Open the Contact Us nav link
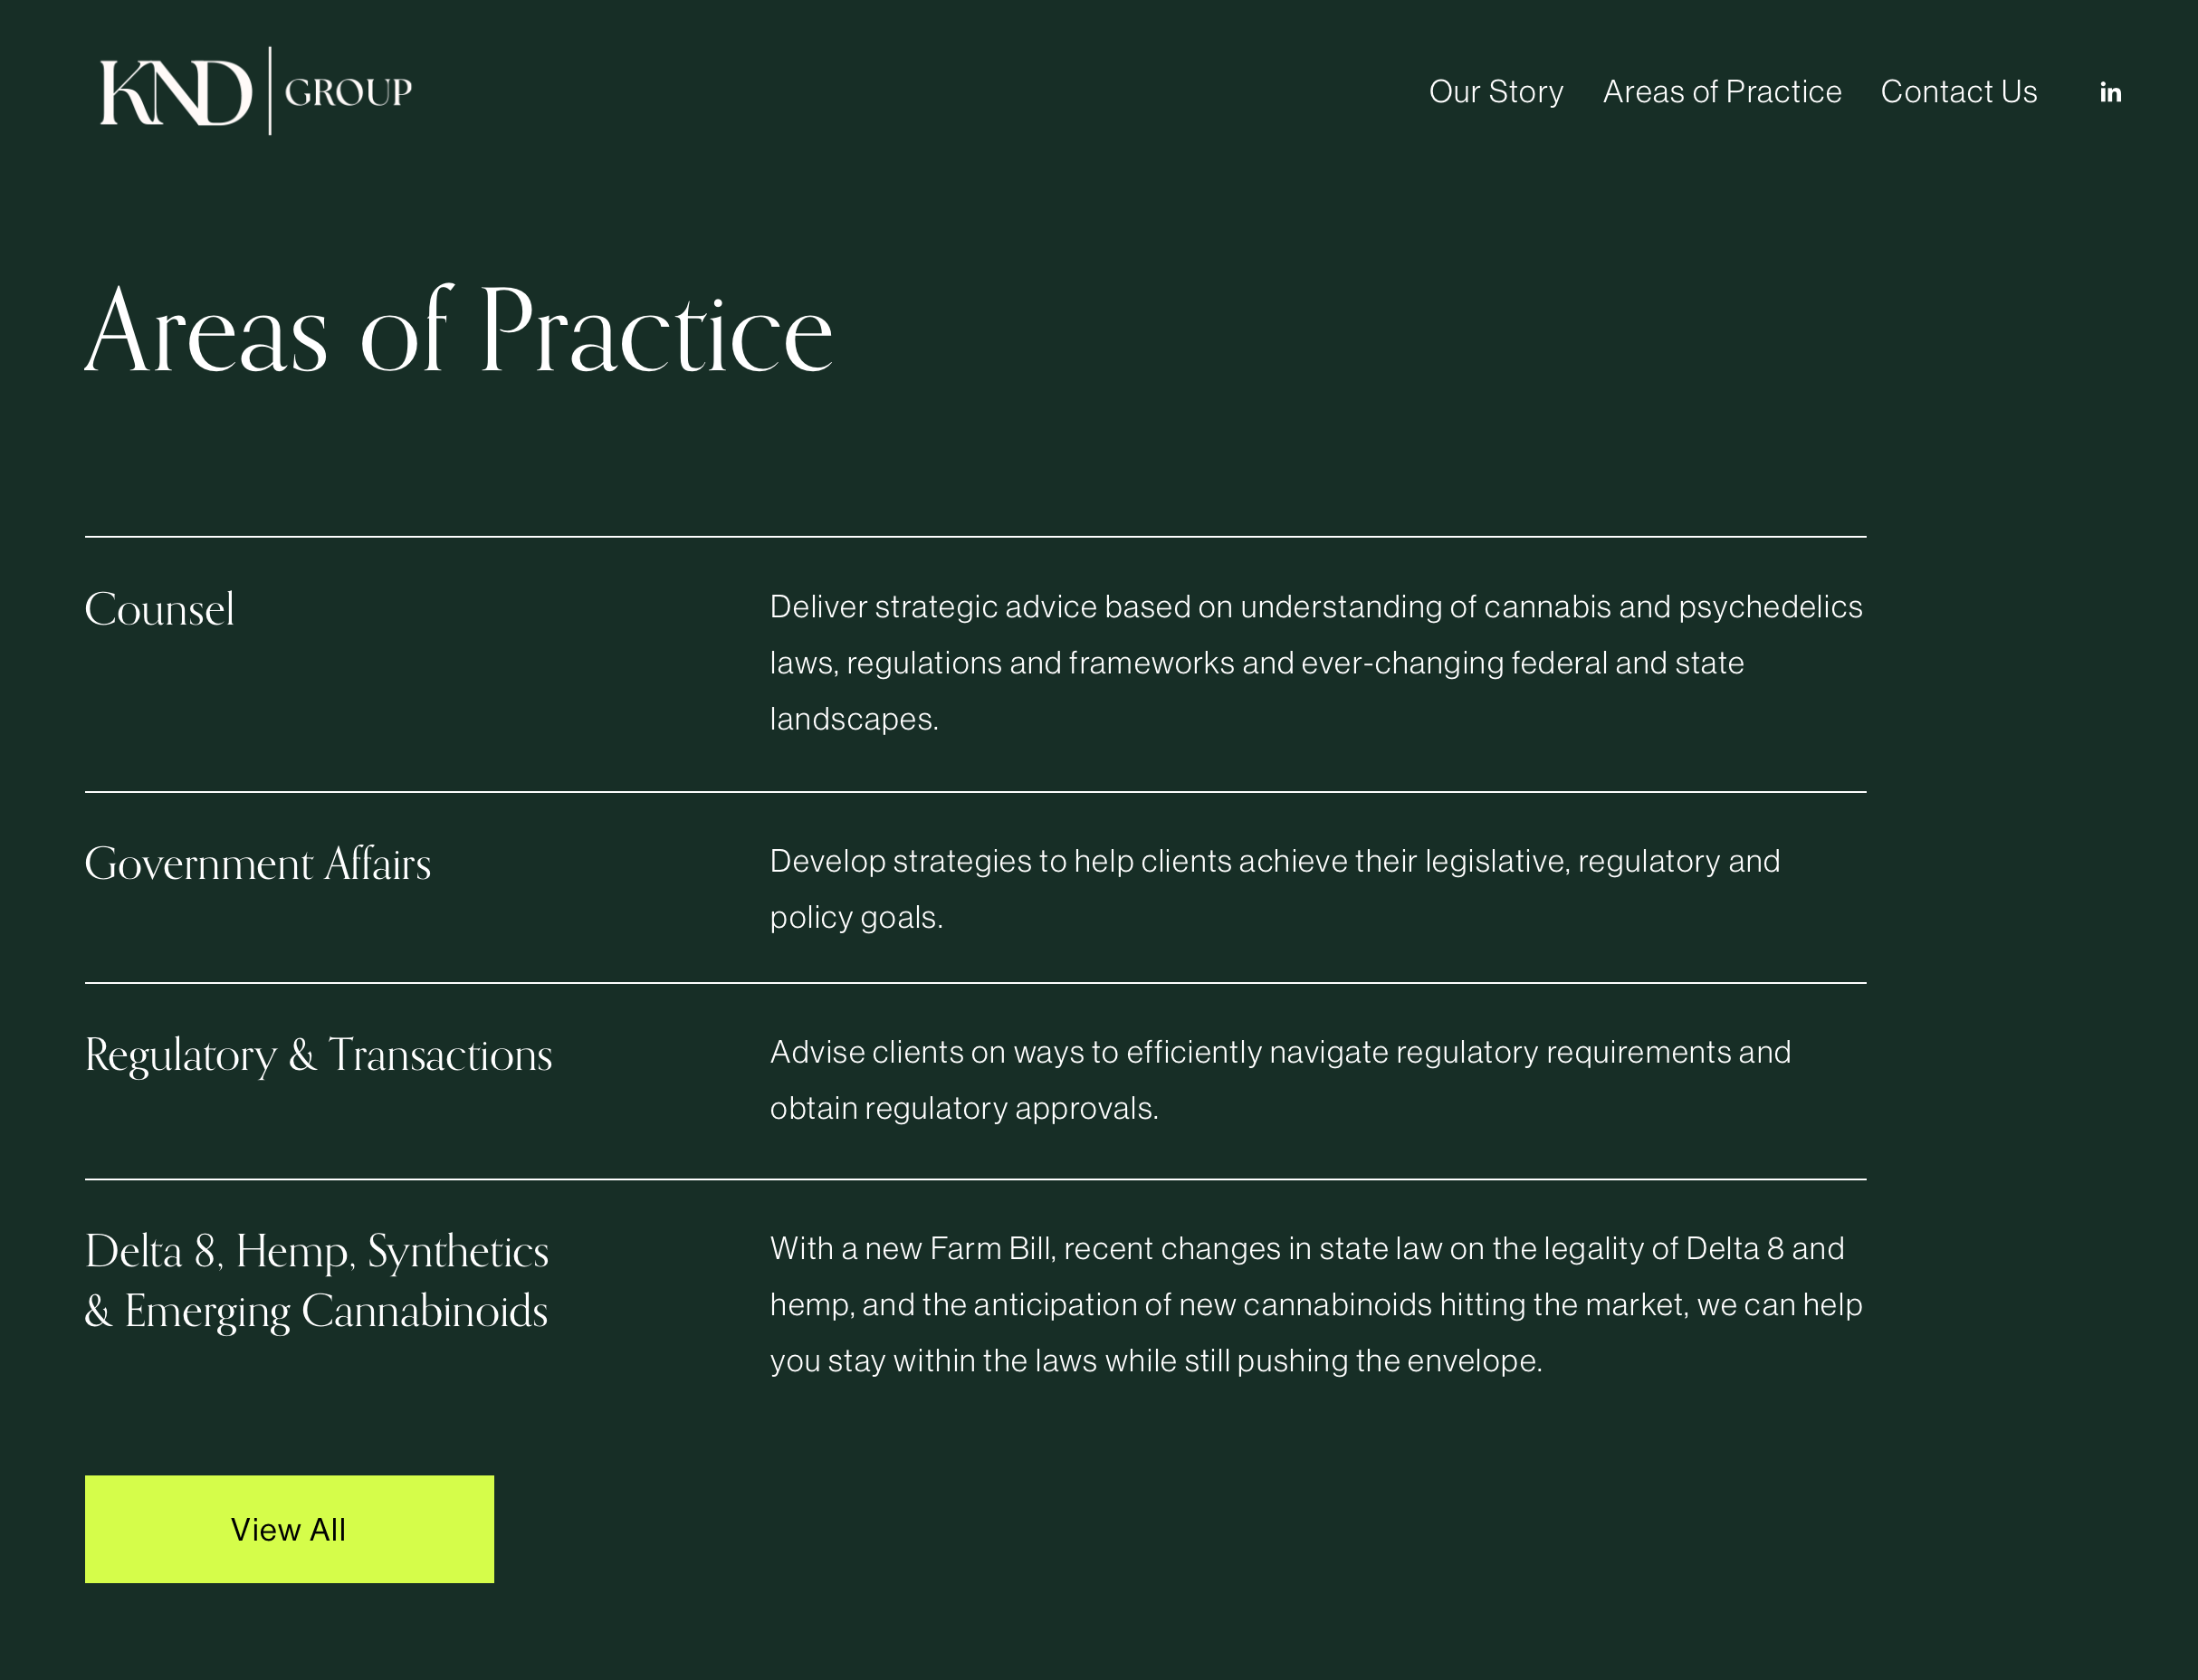This screenshot has height=1680, width=2198. 1959,92
